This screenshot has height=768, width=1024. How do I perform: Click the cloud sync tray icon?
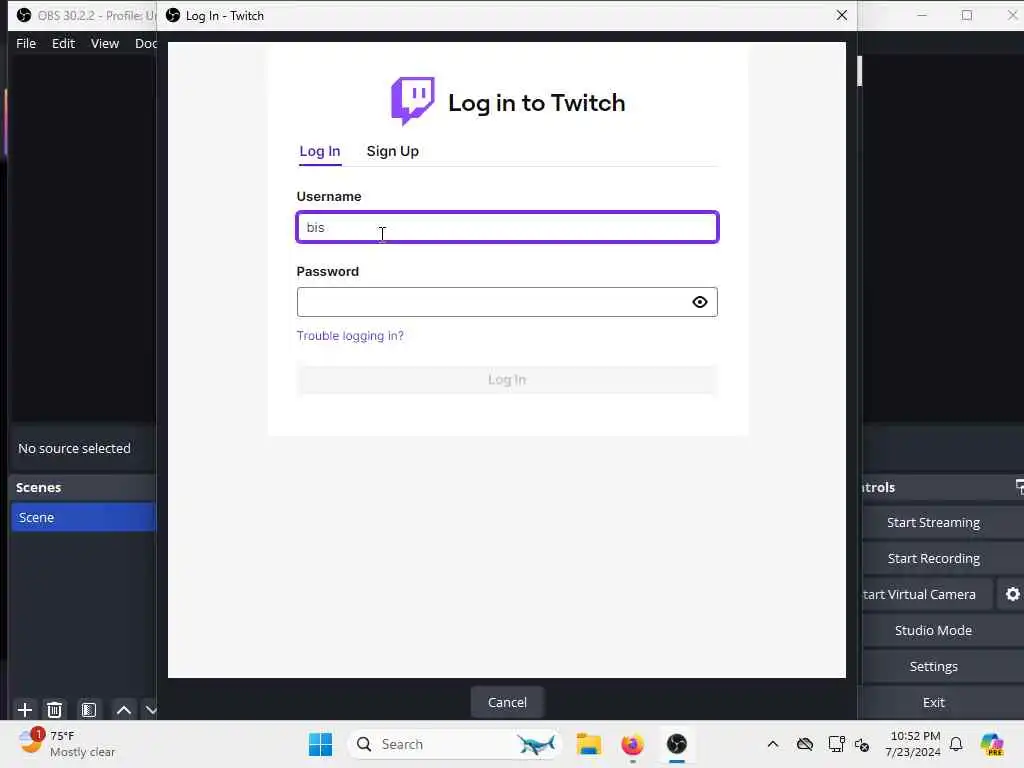point(805,744)
